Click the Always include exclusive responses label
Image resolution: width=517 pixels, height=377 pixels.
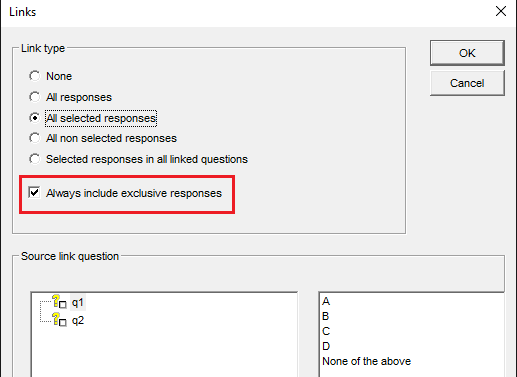click(134, 193)
